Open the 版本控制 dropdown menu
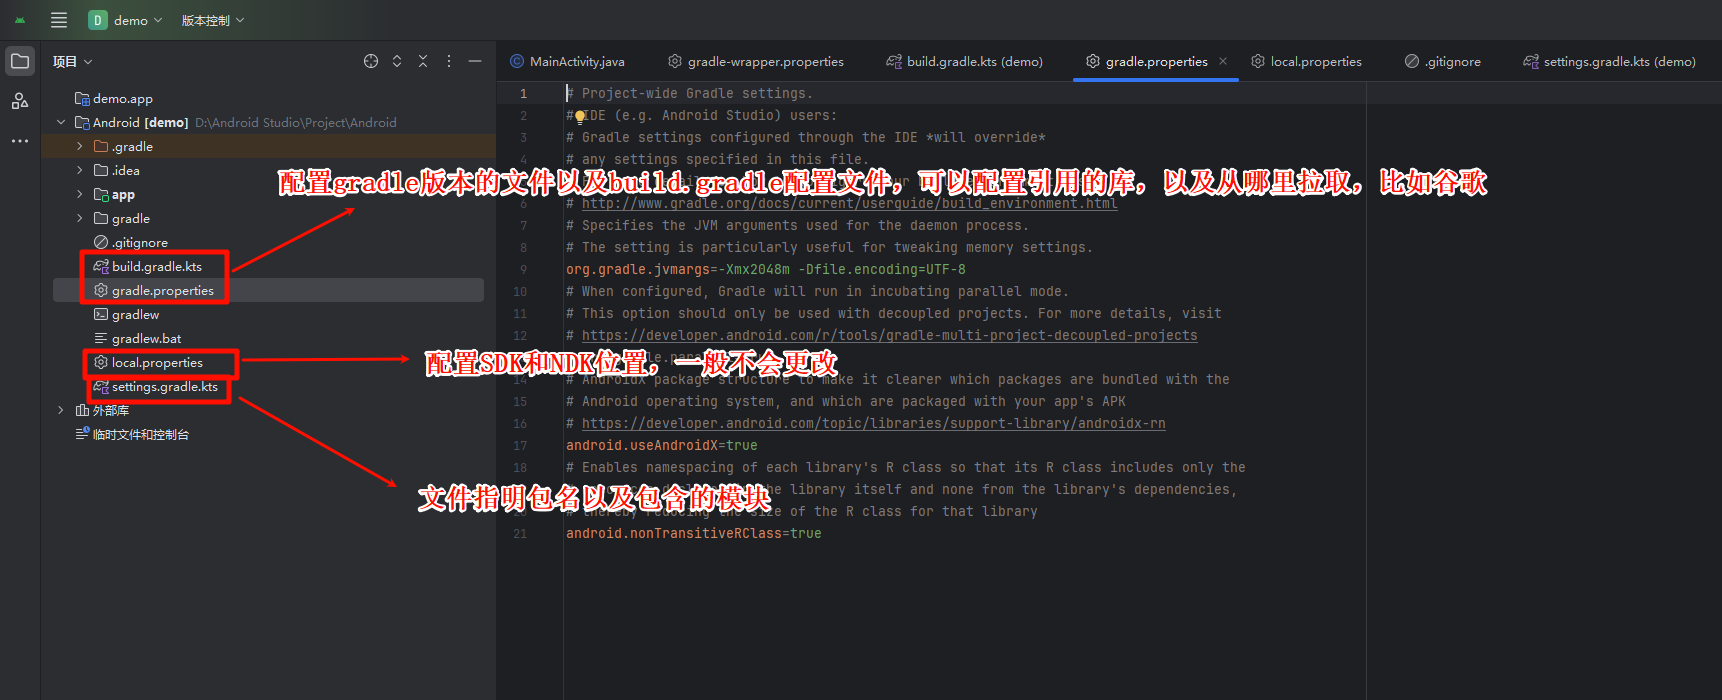Viewport: 1722px width, 700px height. point(212,20)
